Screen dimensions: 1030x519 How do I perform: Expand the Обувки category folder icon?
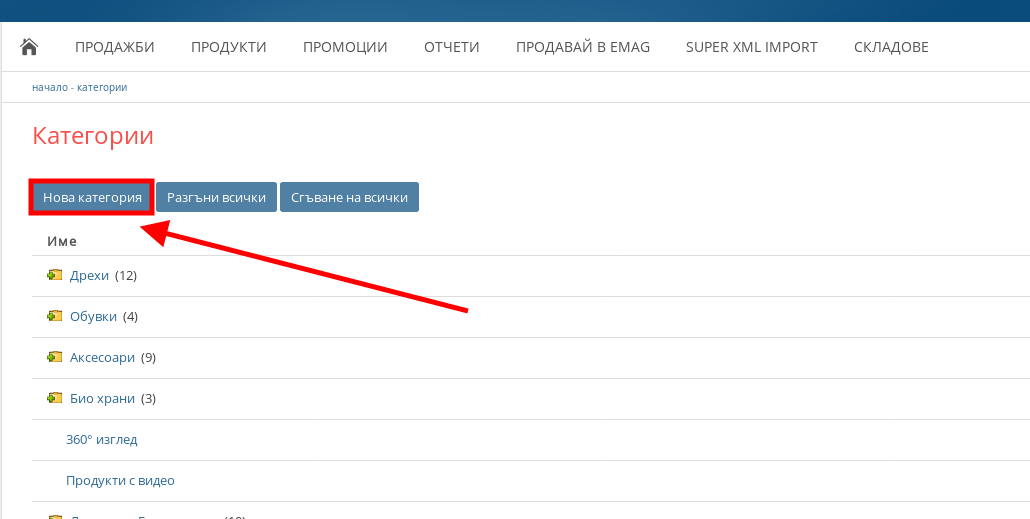point(55,316)
